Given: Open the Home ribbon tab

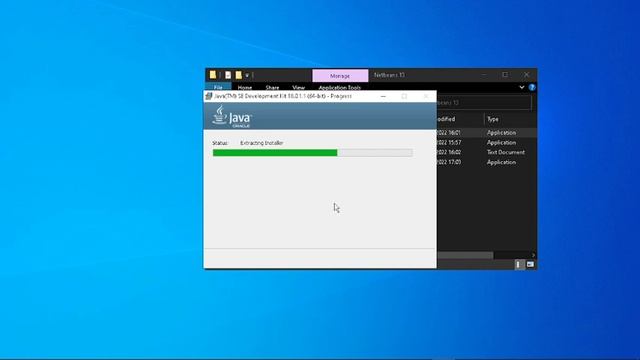Looking at the screenshot, I should tap(245, 87).
